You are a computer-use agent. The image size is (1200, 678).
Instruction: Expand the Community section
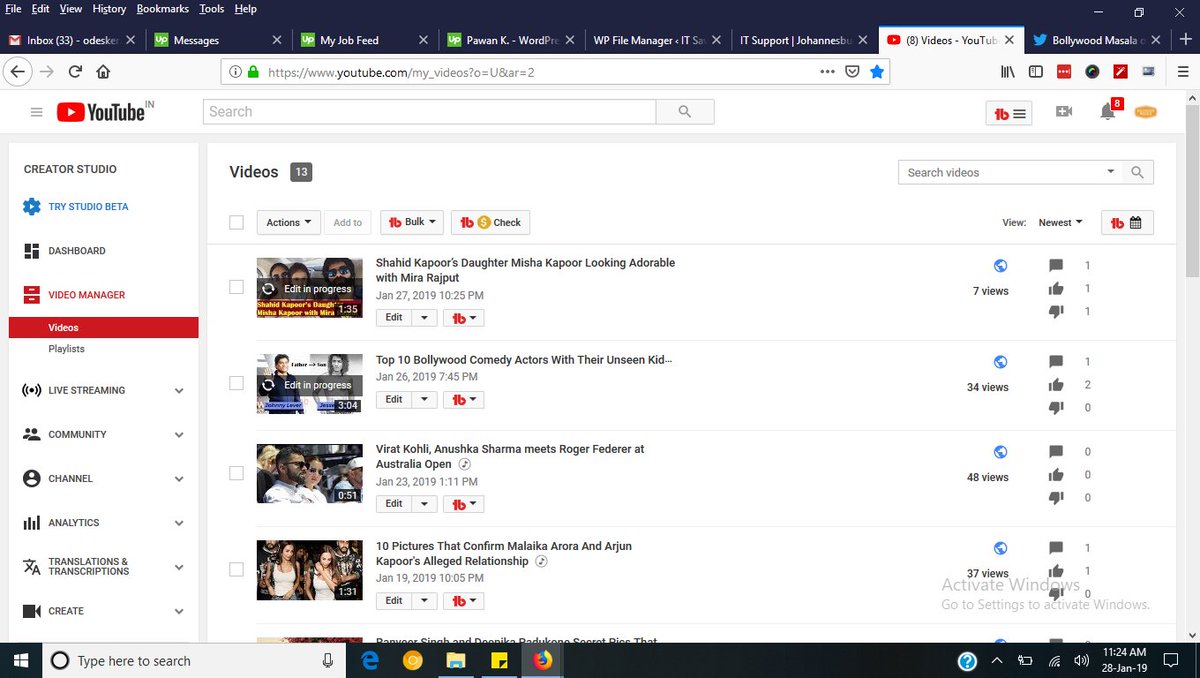(x=179, y=435)
